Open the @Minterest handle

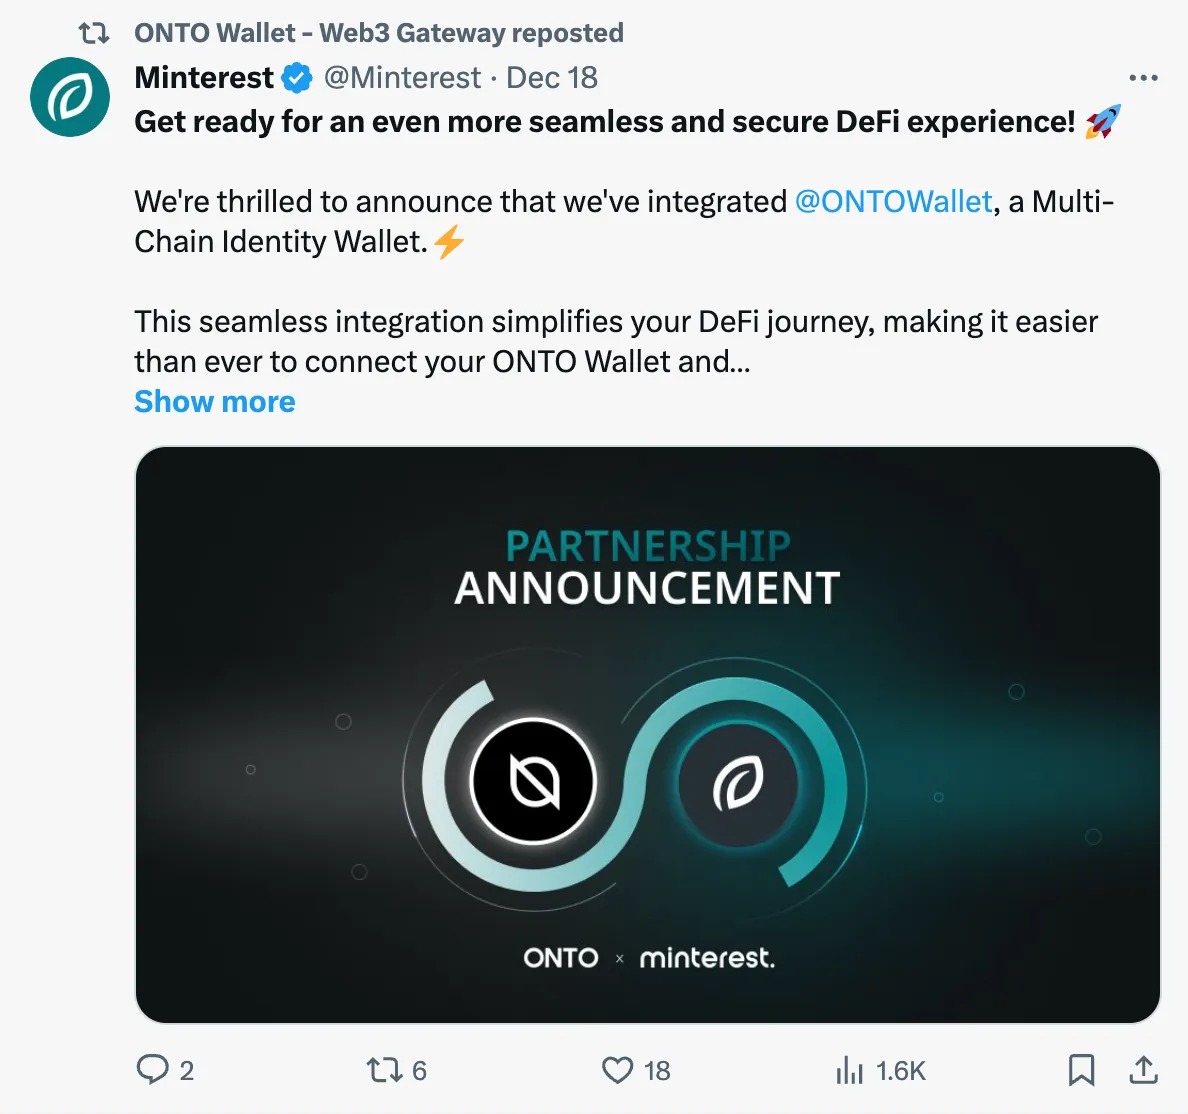pyautogui.click(x=402, y=78)
